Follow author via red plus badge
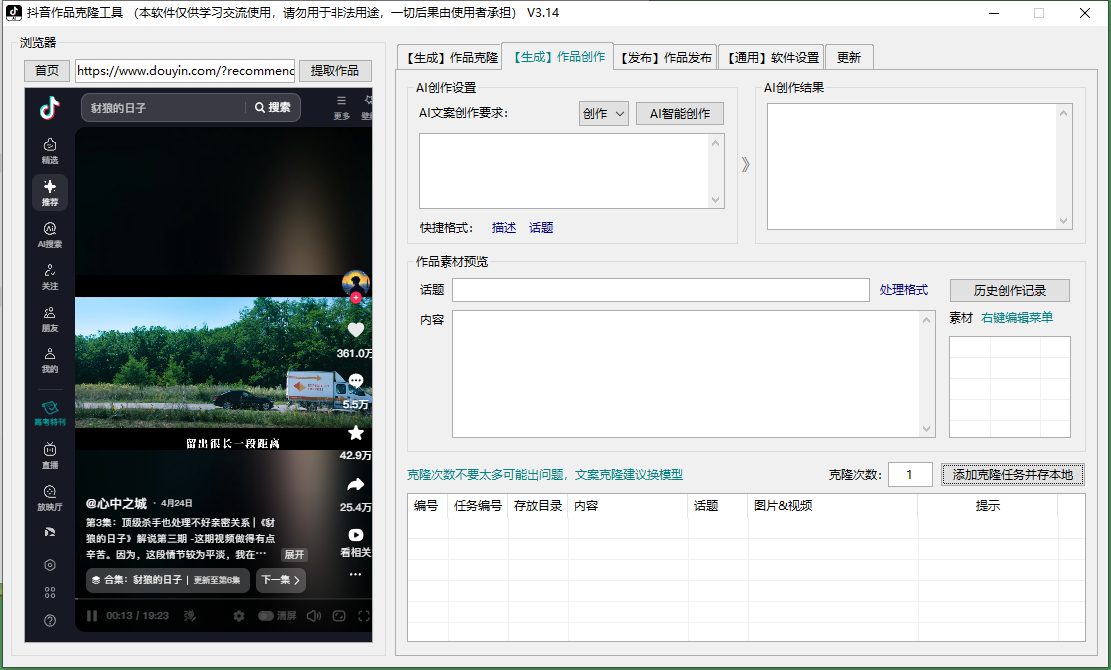1111x670 pixels. click(x=355, y=297)
